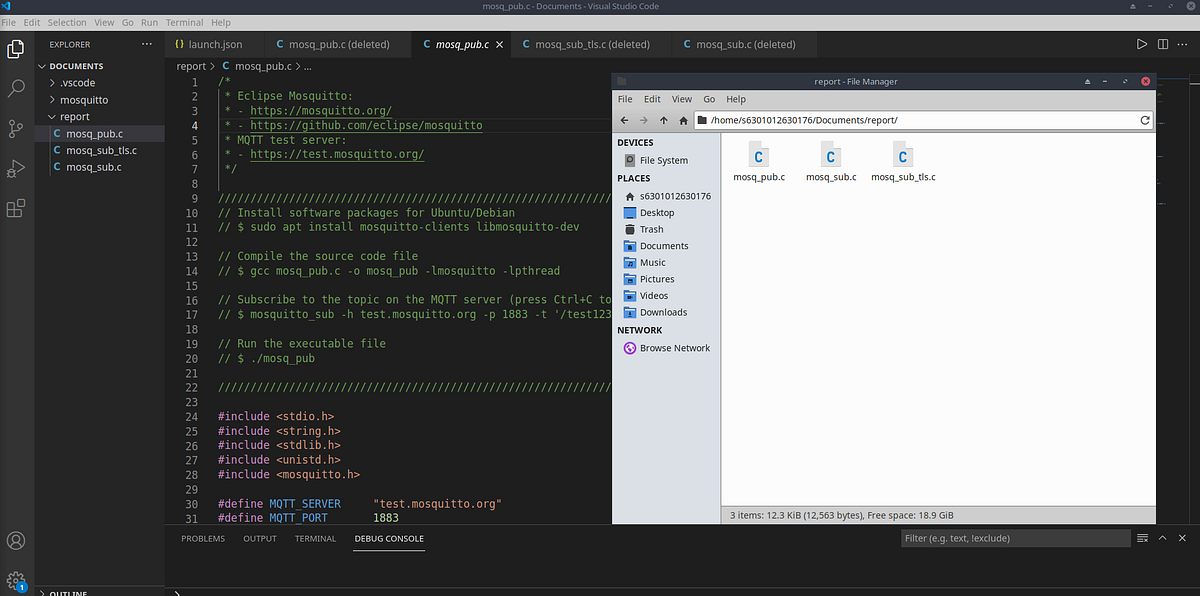Switch to the TERMINAL panel tab
The image size is (1200, 596).
[x=315, y=538]
